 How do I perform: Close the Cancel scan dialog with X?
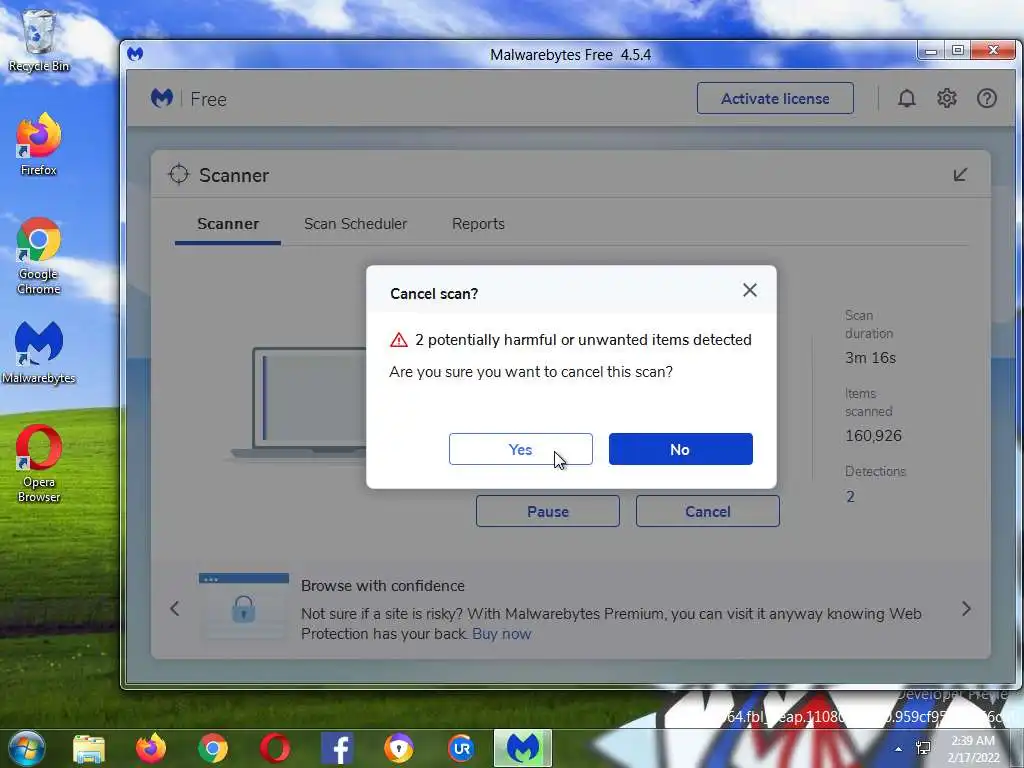750,290
